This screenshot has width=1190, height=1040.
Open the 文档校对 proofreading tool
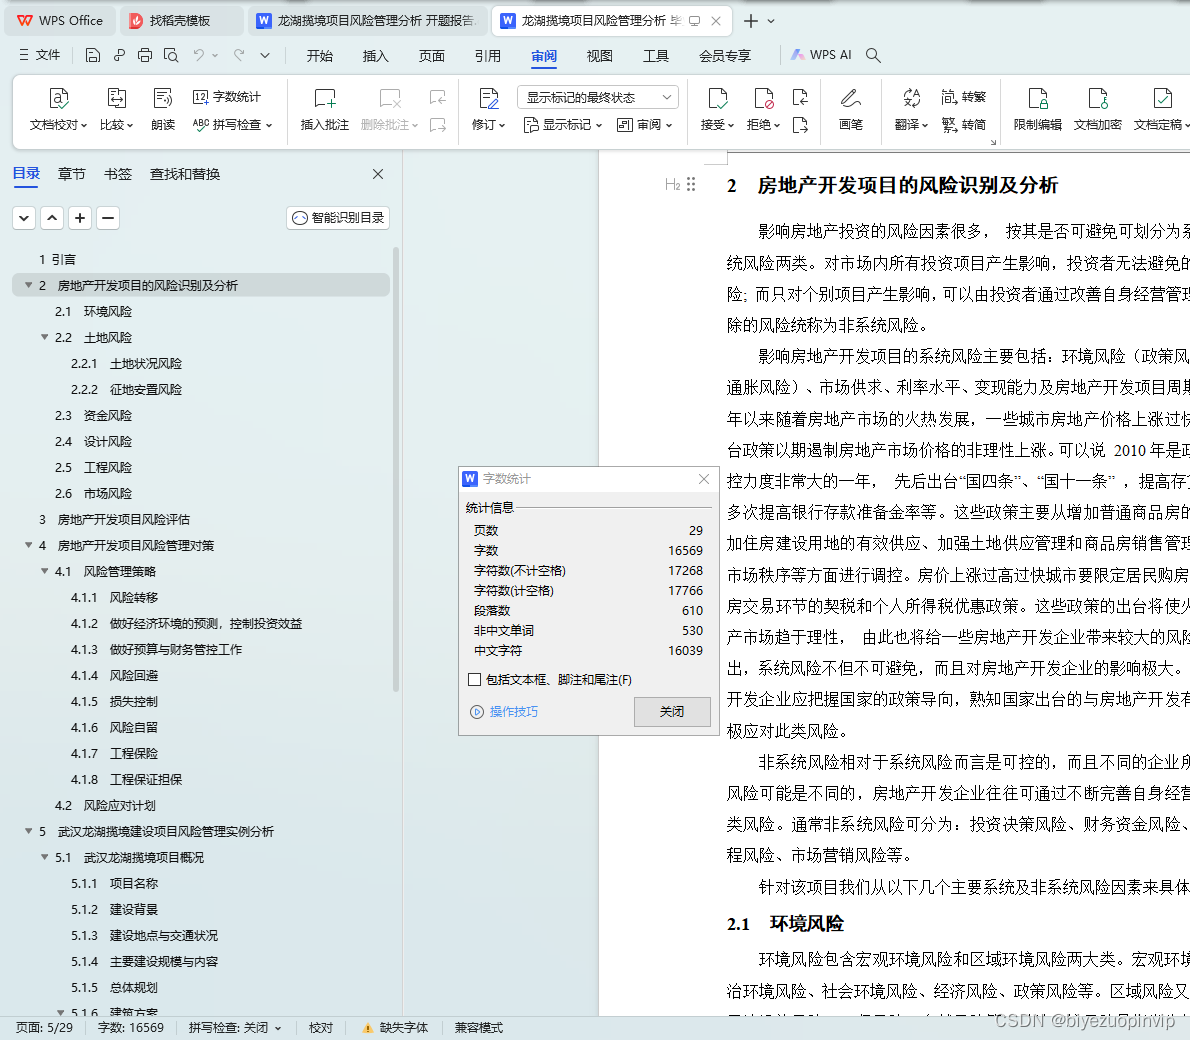(58, 109)
